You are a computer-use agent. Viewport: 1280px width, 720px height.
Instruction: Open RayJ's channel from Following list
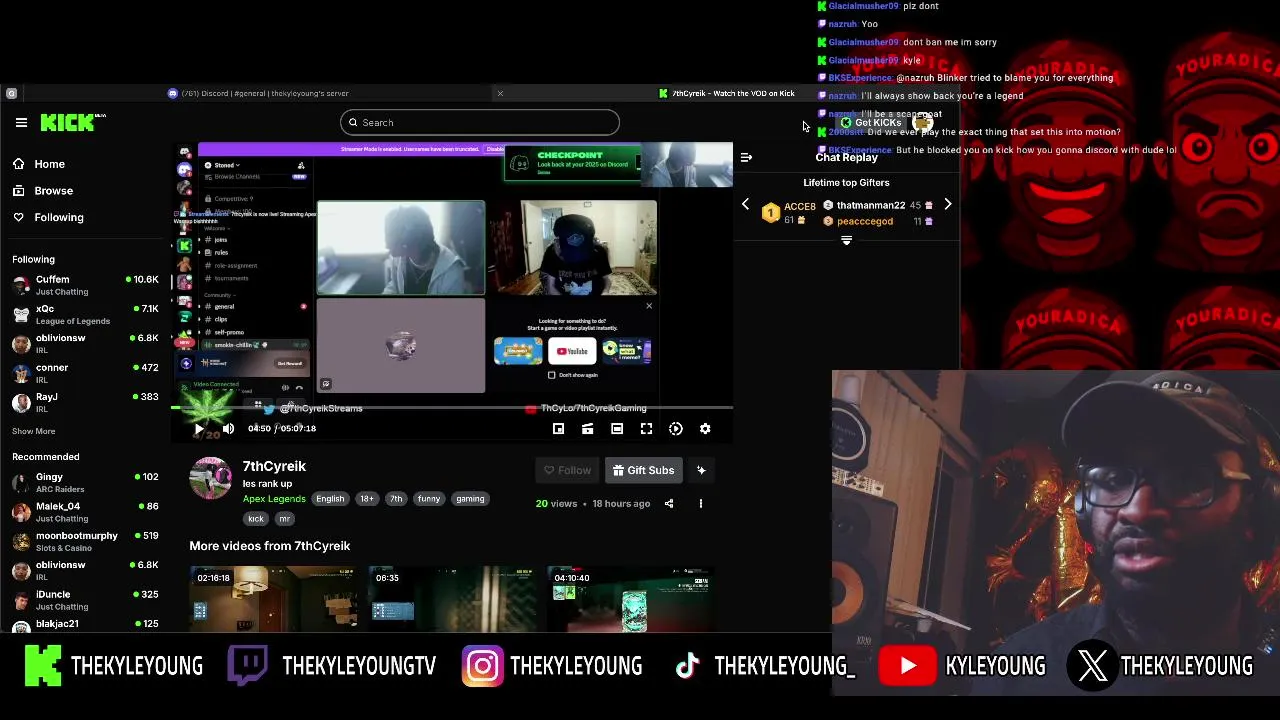click(x=85, y=402)
